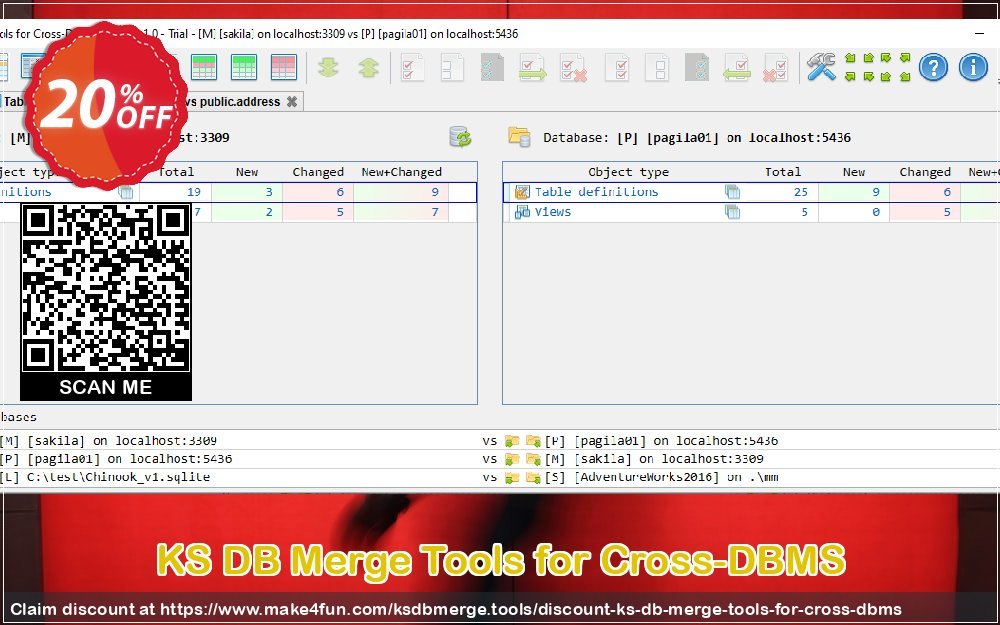Click Total value 25 for Table definitions
Viewport: 1000px width, 625px height.
pyautogui.click(x=800, y=192)
